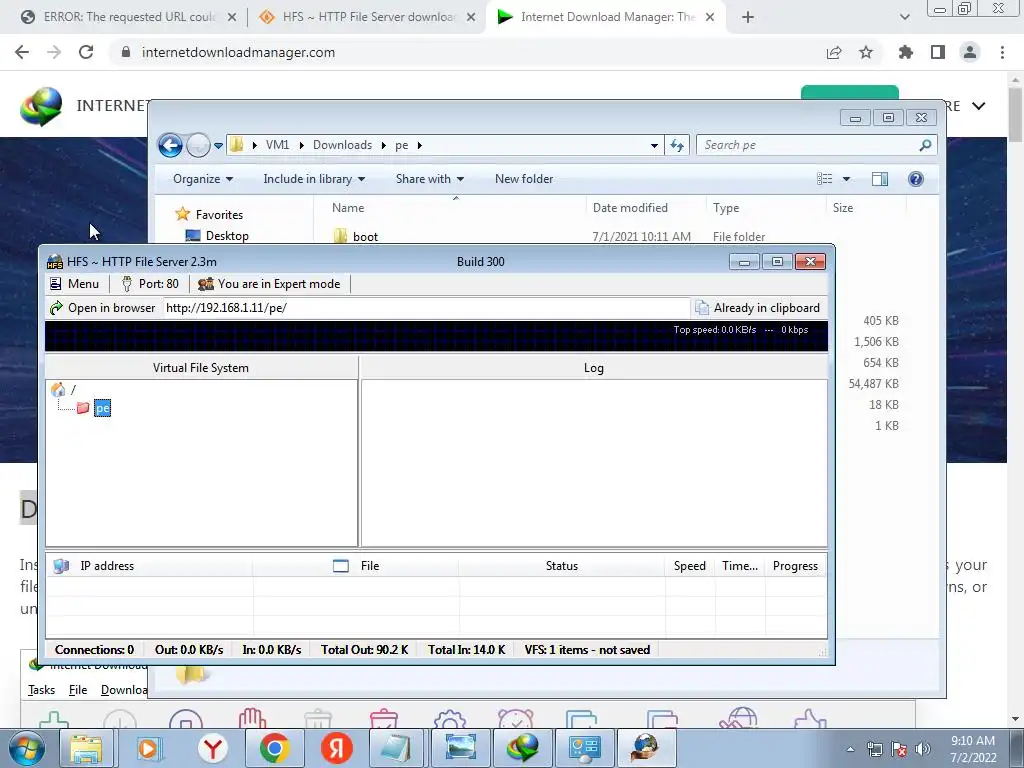Open Chrome Extensions puzzle icon

tap(906, 52)
